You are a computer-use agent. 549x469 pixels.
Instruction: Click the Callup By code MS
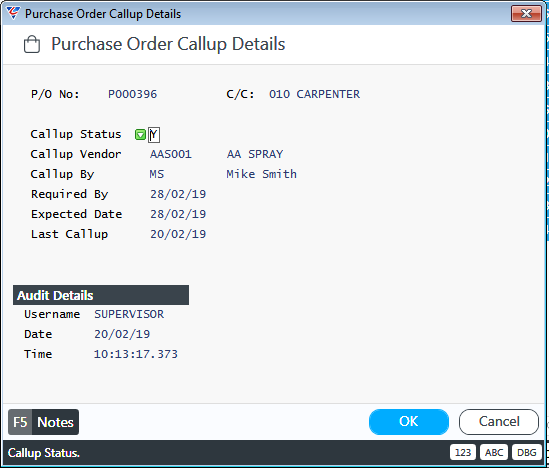tap(157, 174)
